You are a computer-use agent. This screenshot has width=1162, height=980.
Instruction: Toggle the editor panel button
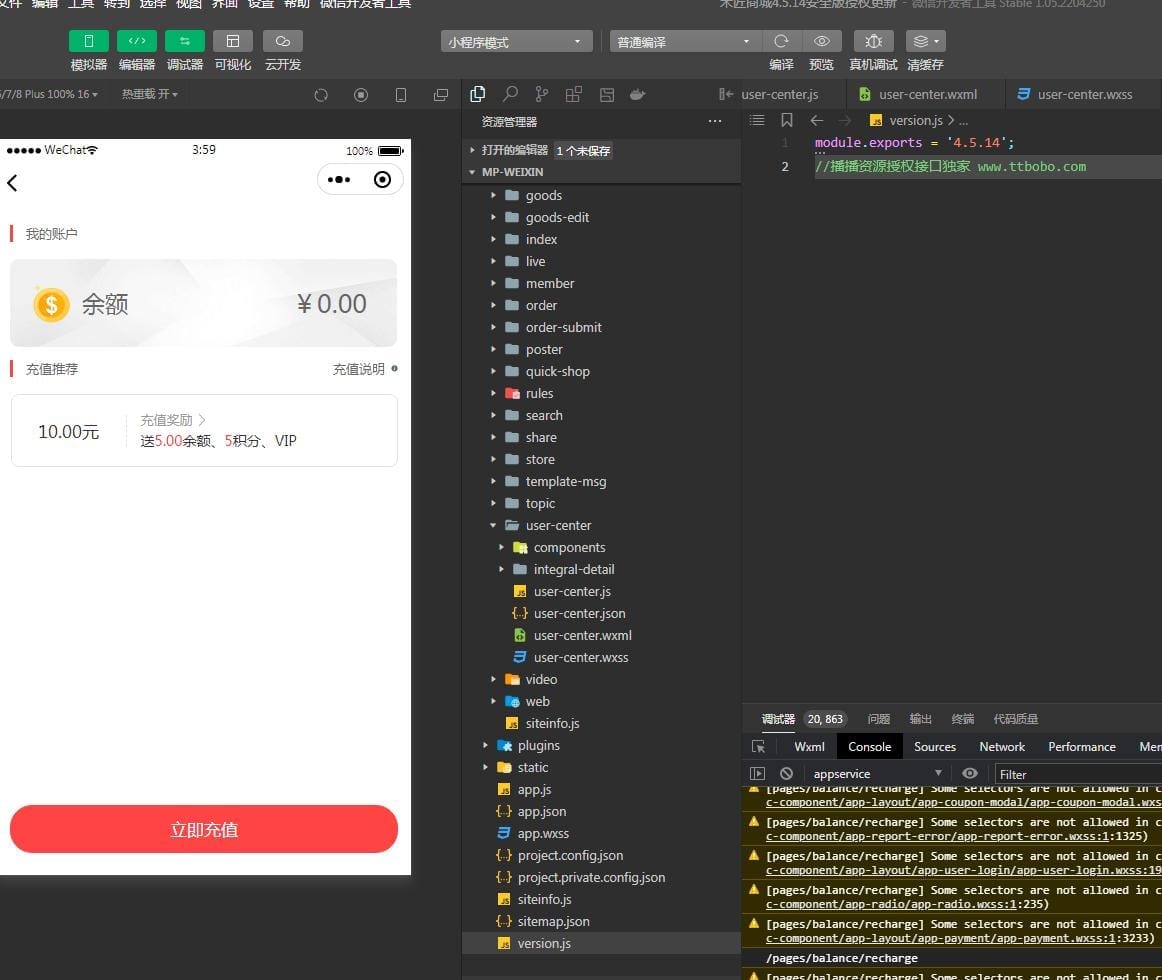point(136,42)
